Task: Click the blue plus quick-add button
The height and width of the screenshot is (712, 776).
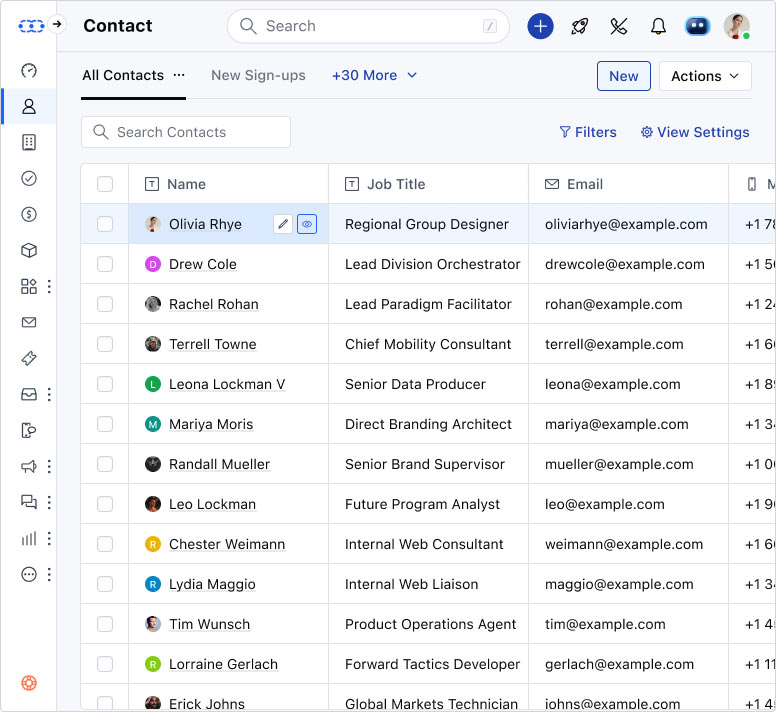Action: pos(540,27)
